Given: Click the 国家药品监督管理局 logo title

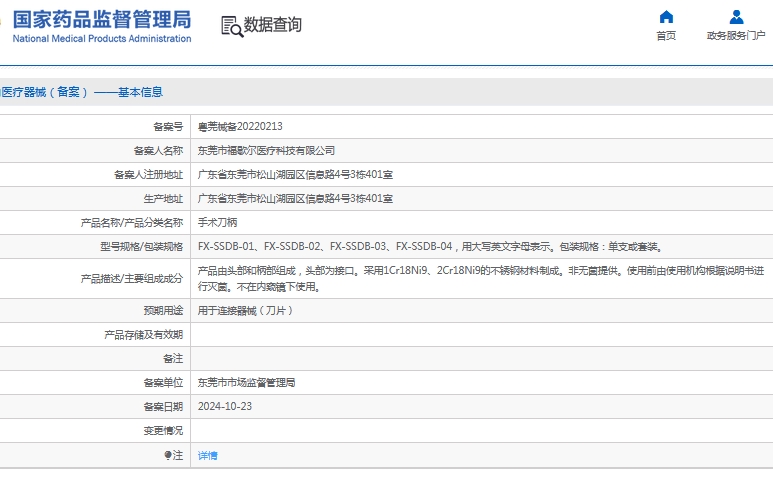Looking at the screenshot, I should tap(102, 20).
